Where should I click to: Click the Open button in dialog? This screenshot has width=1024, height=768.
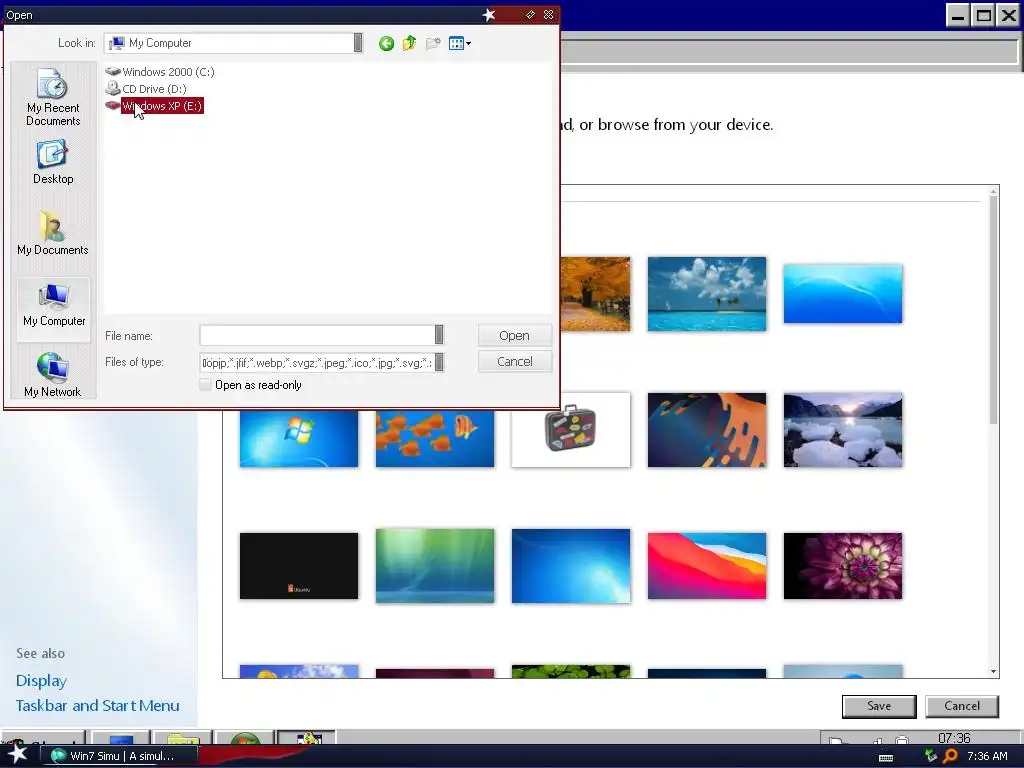(x=515, y=335)
